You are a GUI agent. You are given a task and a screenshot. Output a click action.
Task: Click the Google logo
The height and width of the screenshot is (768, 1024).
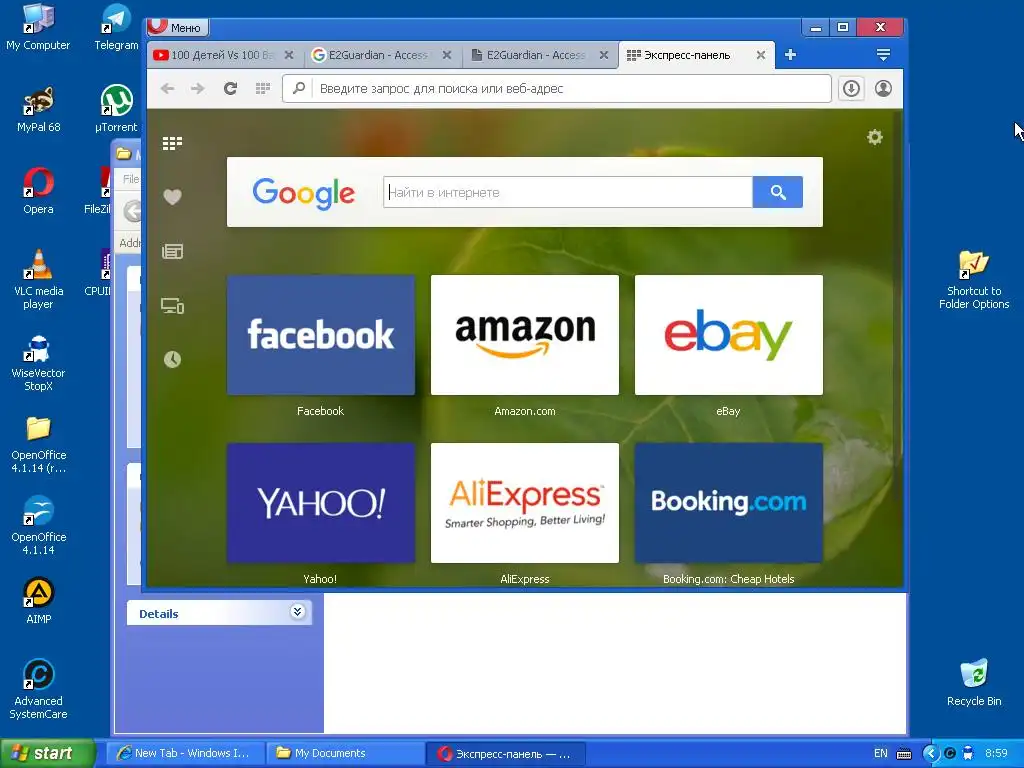pyautogui.click(x=304, y=193)
